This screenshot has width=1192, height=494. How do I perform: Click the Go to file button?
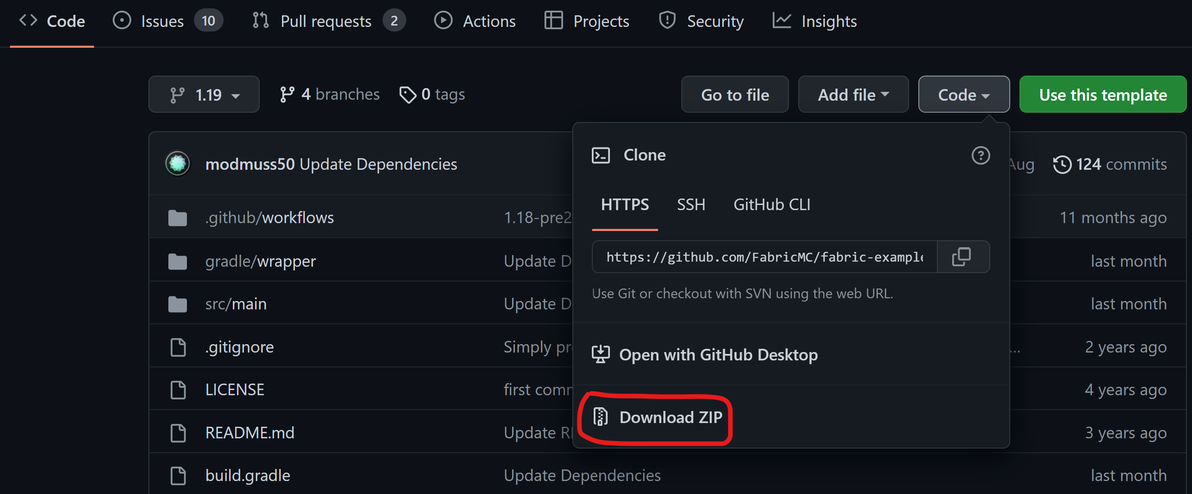click(x=735, y=95)
